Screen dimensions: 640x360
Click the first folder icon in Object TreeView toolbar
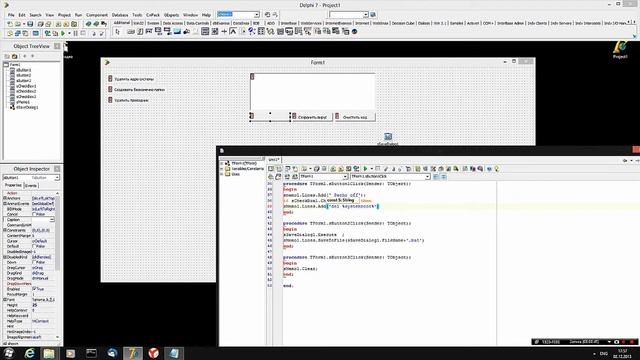point(7,56)
